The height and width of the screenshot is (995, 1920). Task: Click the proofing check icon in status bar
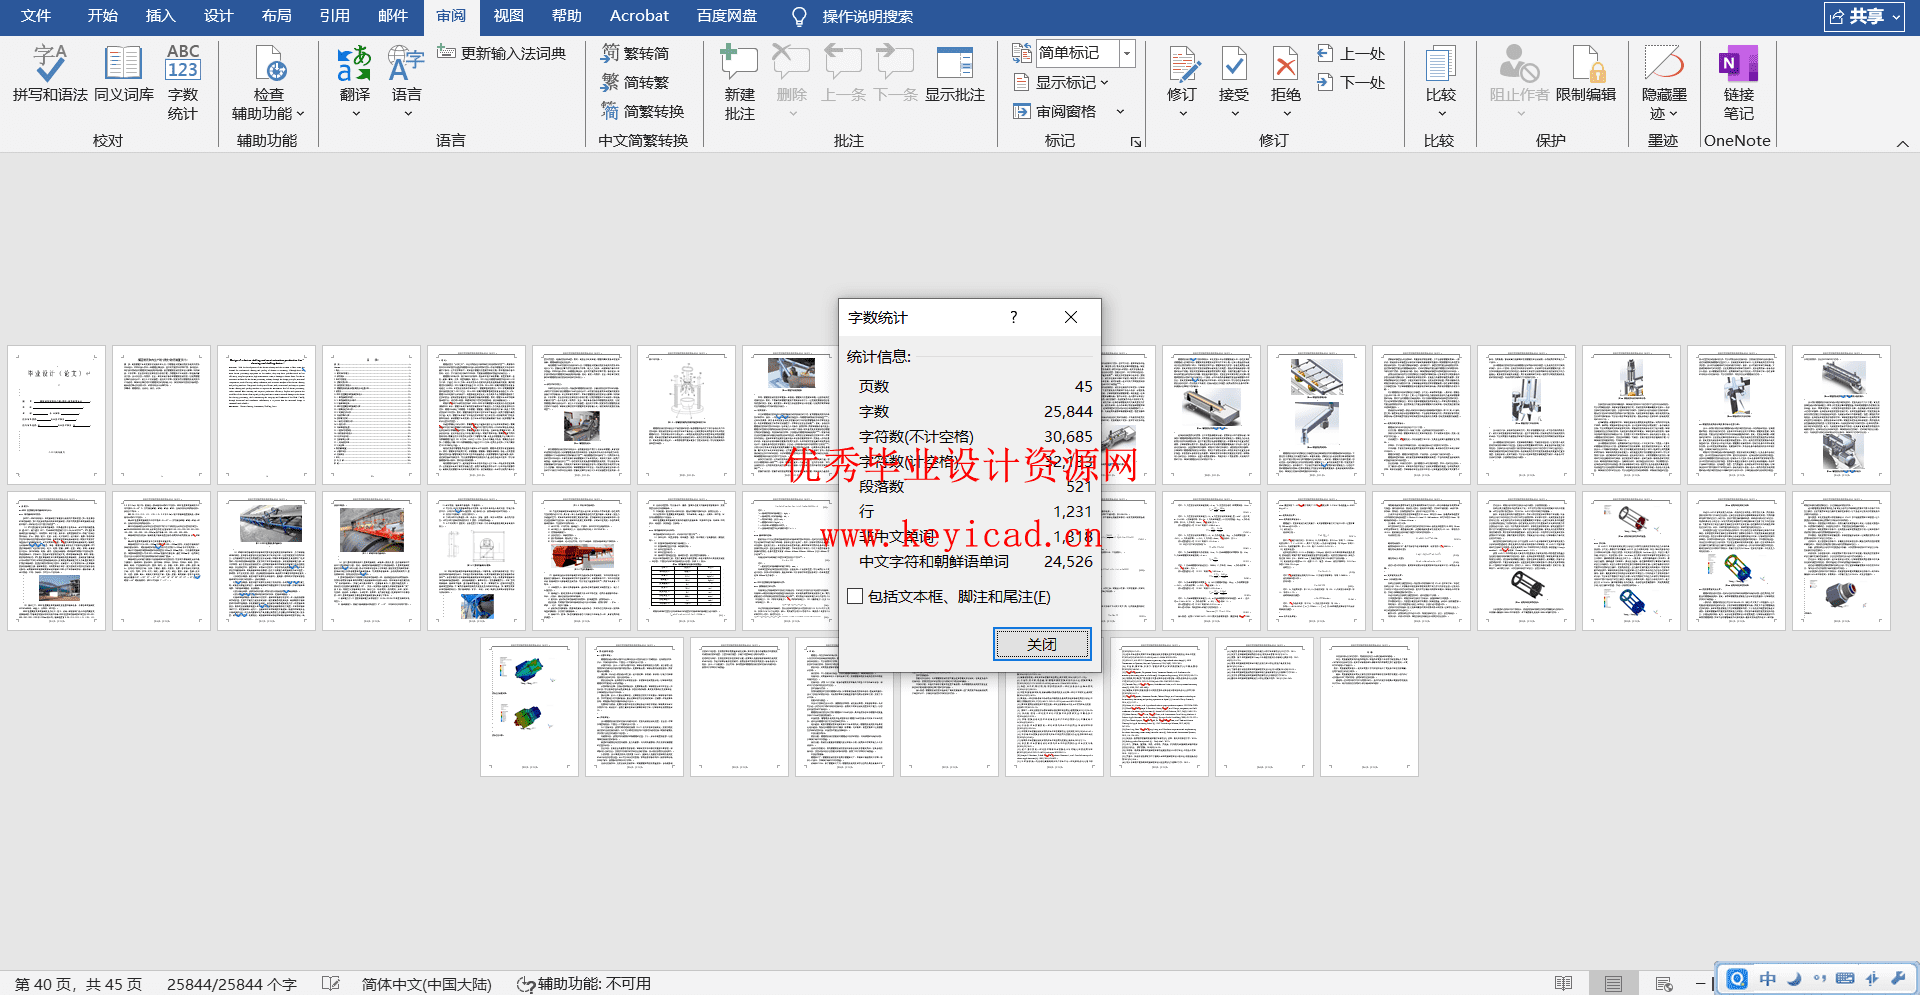coord(331,984)
